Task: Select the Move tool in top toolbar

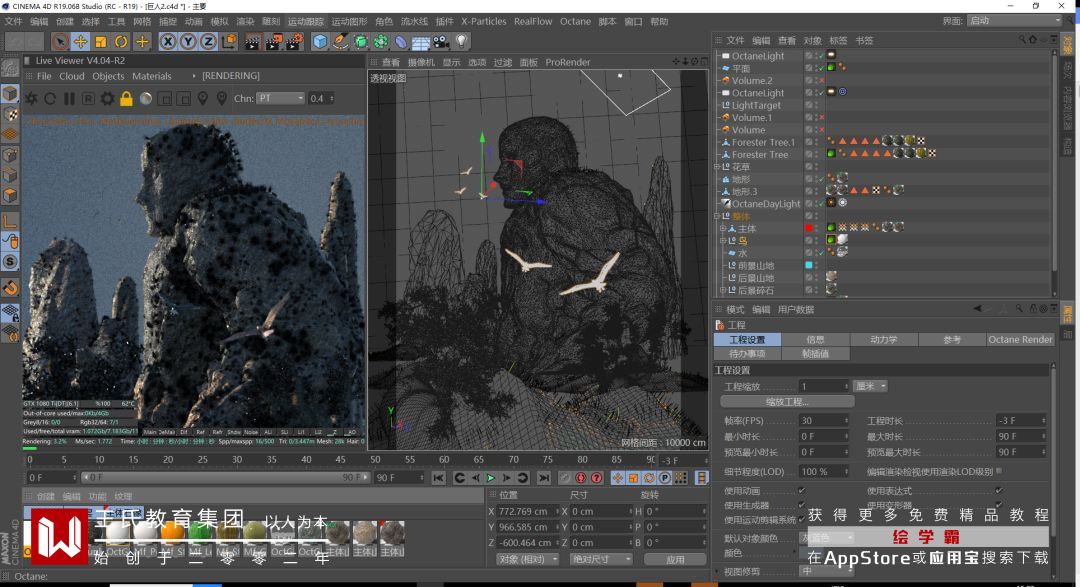Action: click(81, 41)
